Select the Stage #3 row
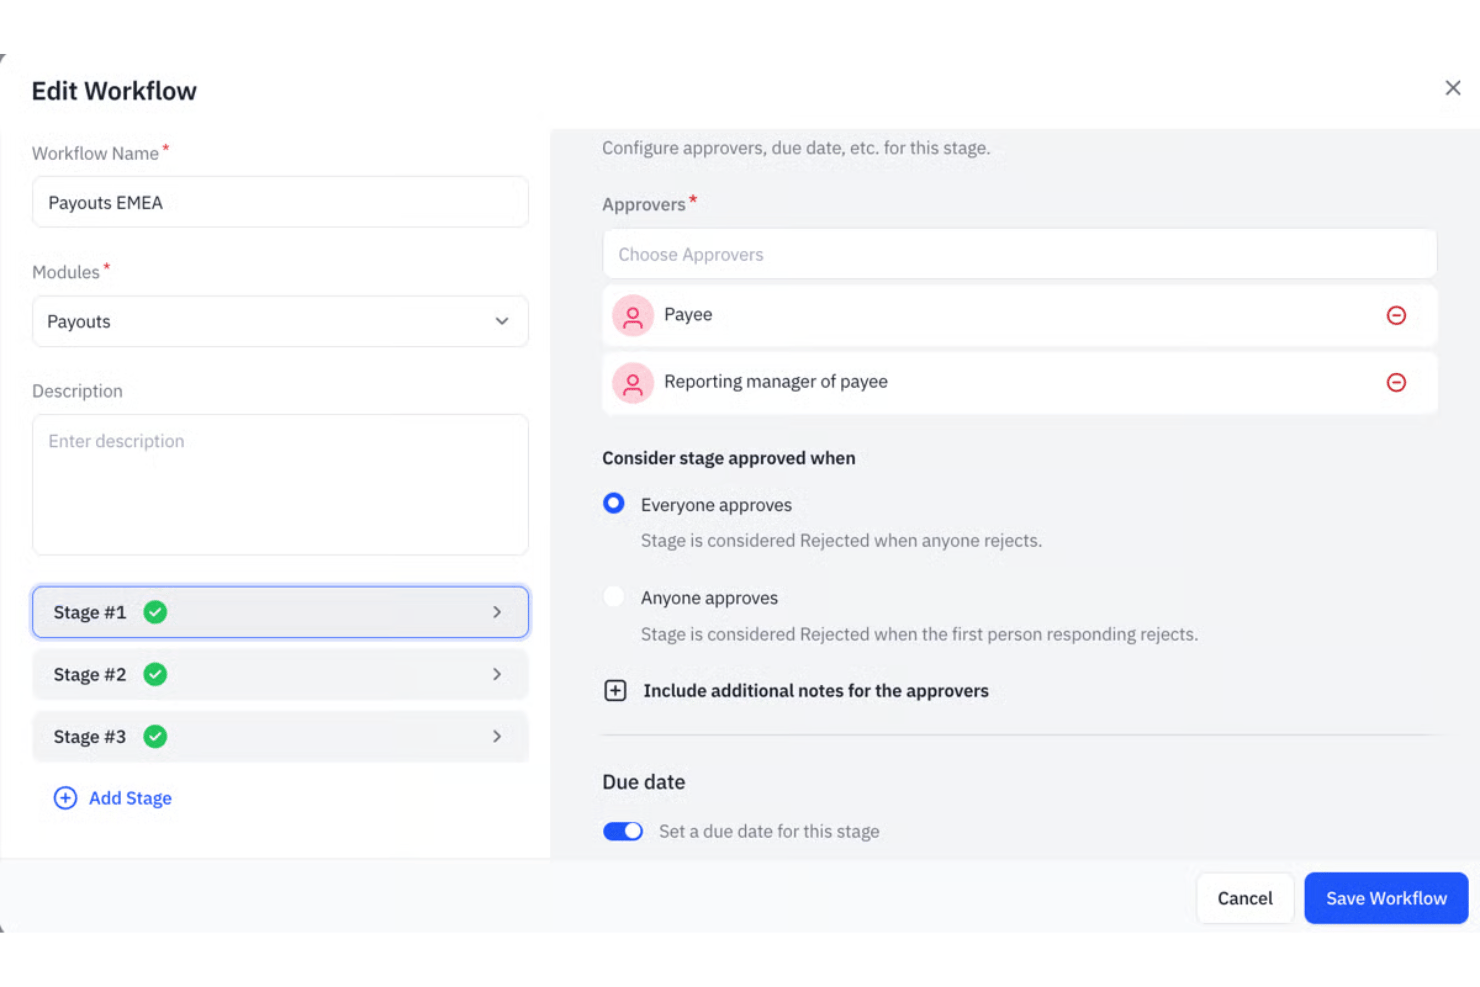The height and width of the screenshot is (987, 1480). coord(280,736)
